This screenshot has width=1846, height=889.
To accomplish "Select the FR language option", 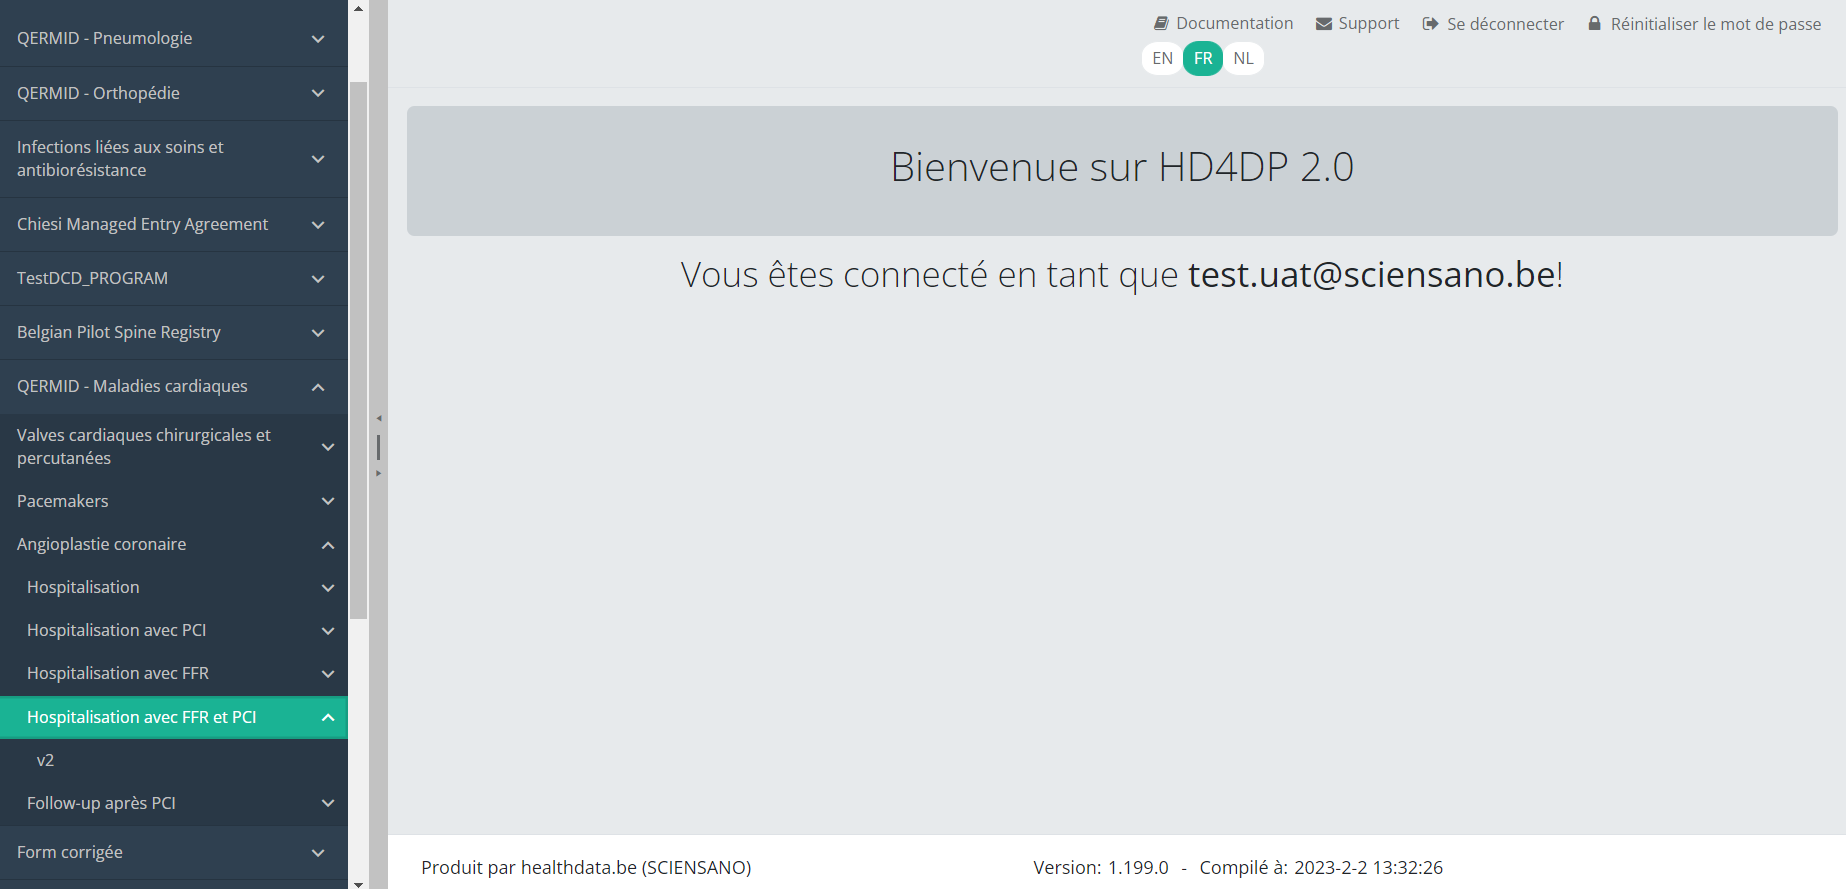I will 1203,58.
